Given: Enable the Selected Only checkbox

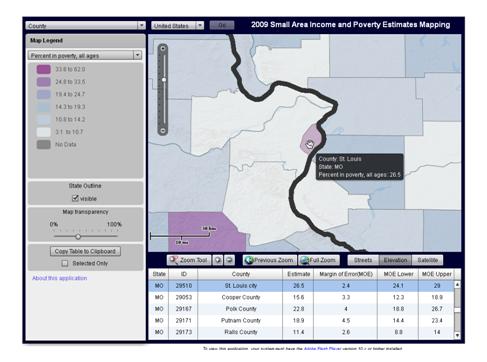Looking at the screenshot, I should pyautogui.click(x=65, y=263).
